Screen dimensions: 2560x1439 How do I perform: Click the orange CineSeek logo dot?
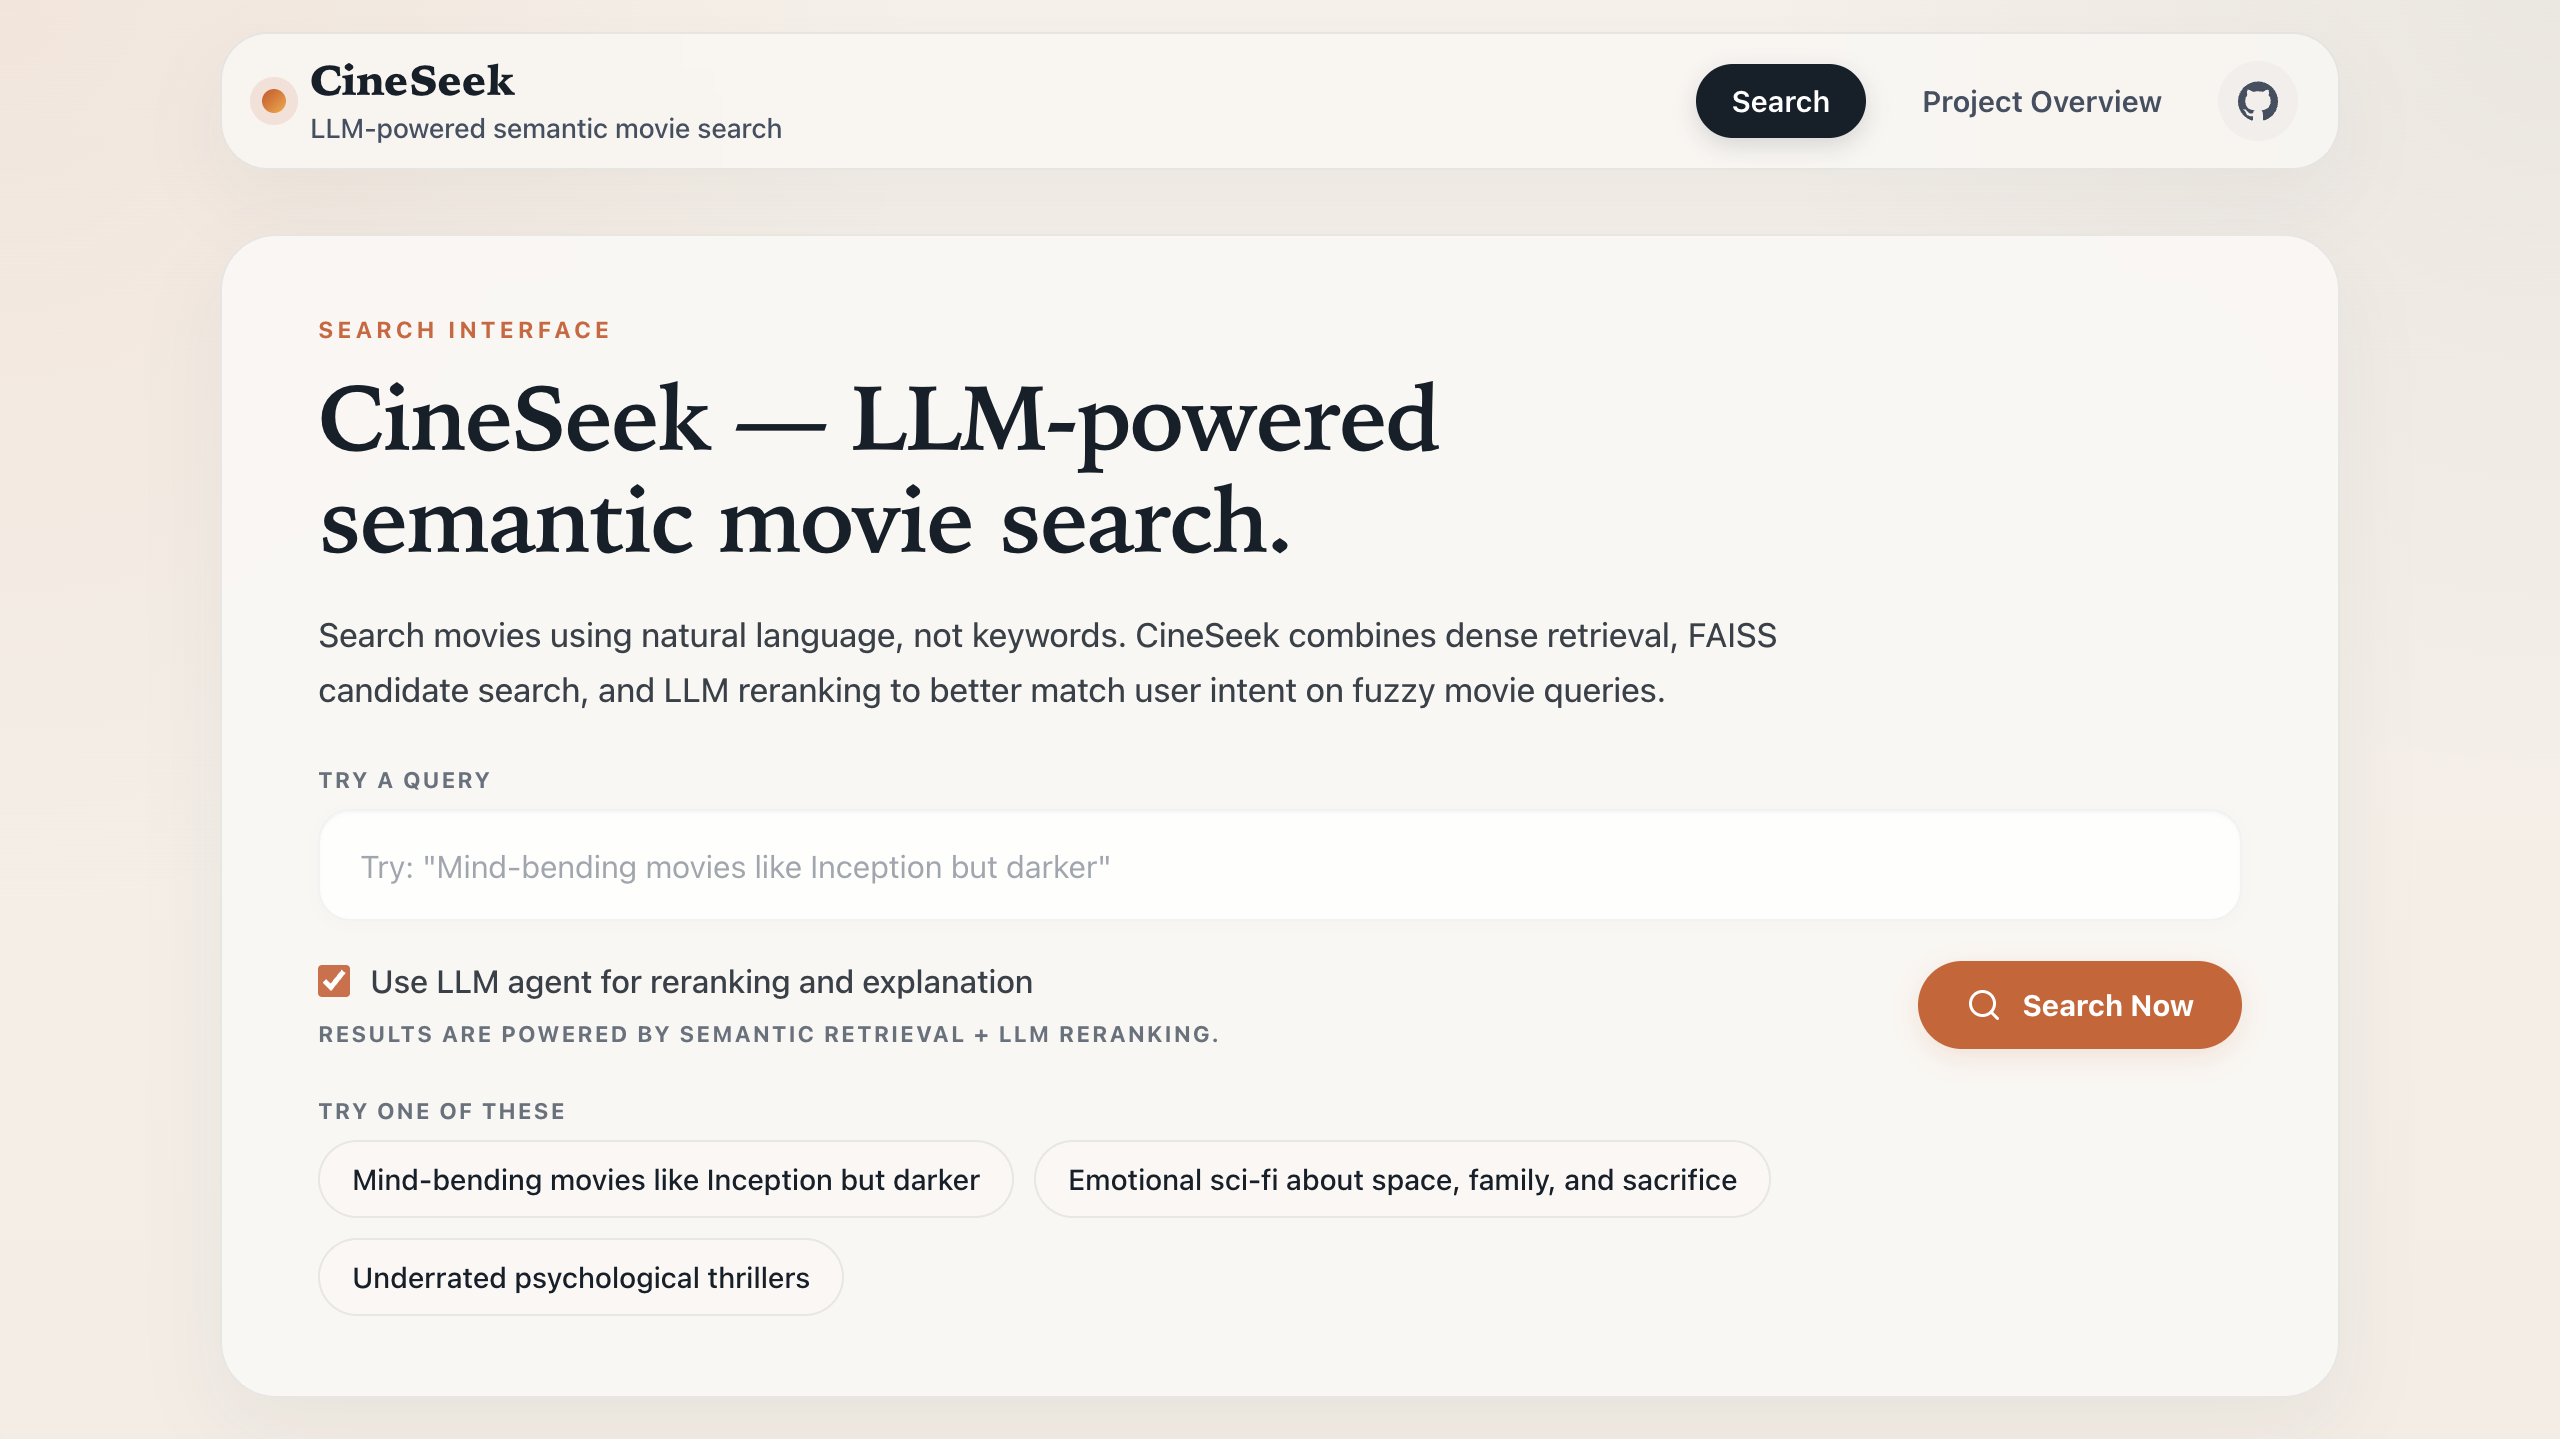pos(273,101)
